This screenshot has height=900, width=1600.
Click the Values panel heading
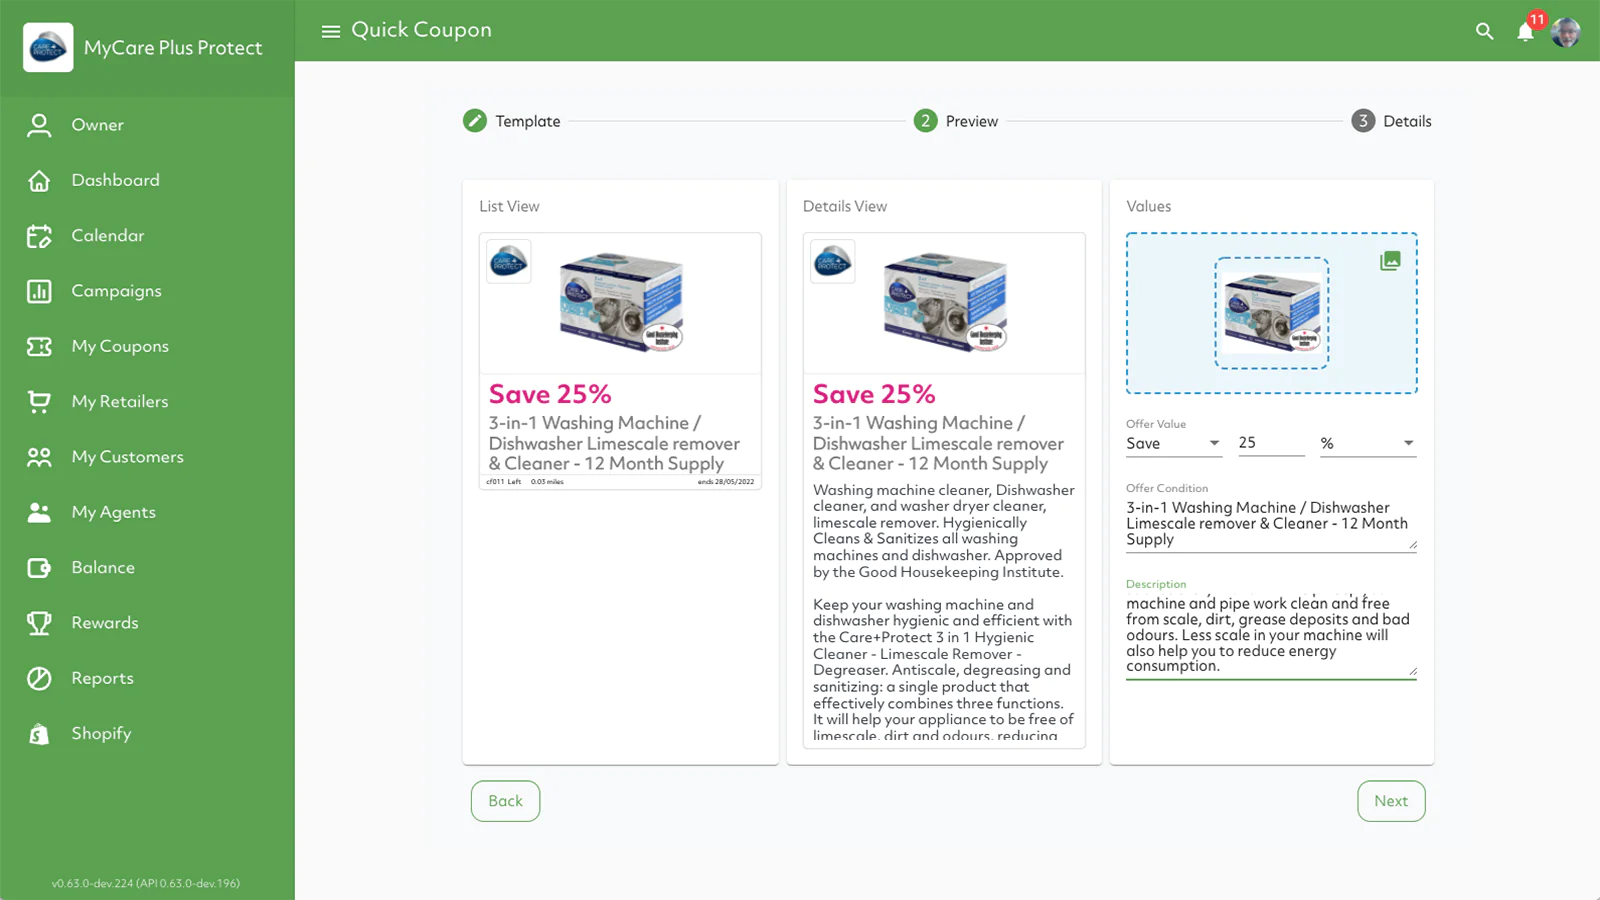pos(1149,206)
